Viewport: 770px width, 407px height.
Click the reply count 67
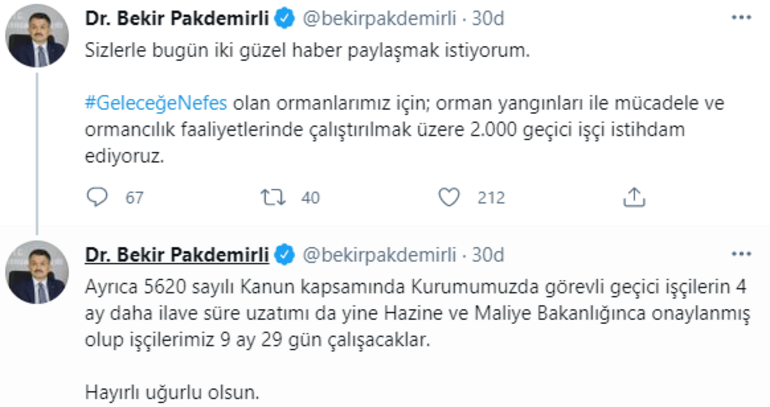(134, 197)
